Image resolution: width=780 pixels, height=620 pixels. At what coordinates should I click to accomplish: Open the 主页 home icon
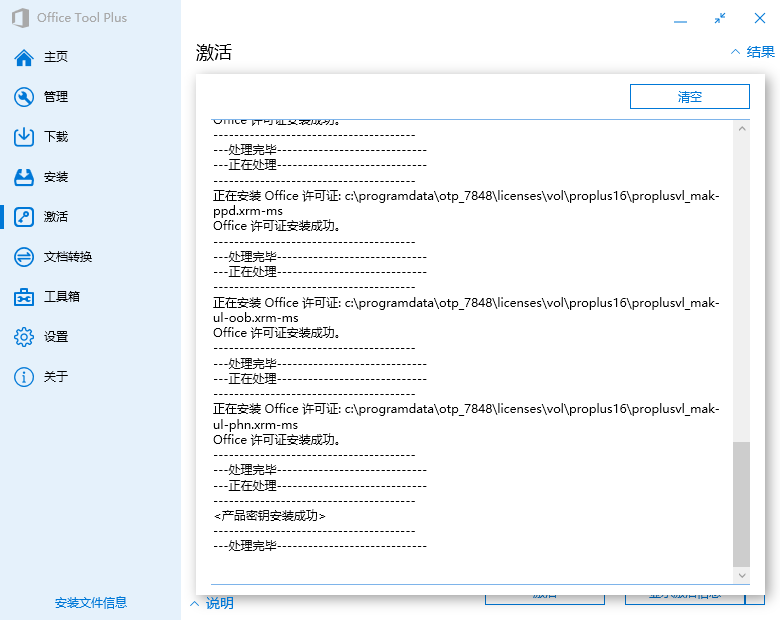pos(24,57)
